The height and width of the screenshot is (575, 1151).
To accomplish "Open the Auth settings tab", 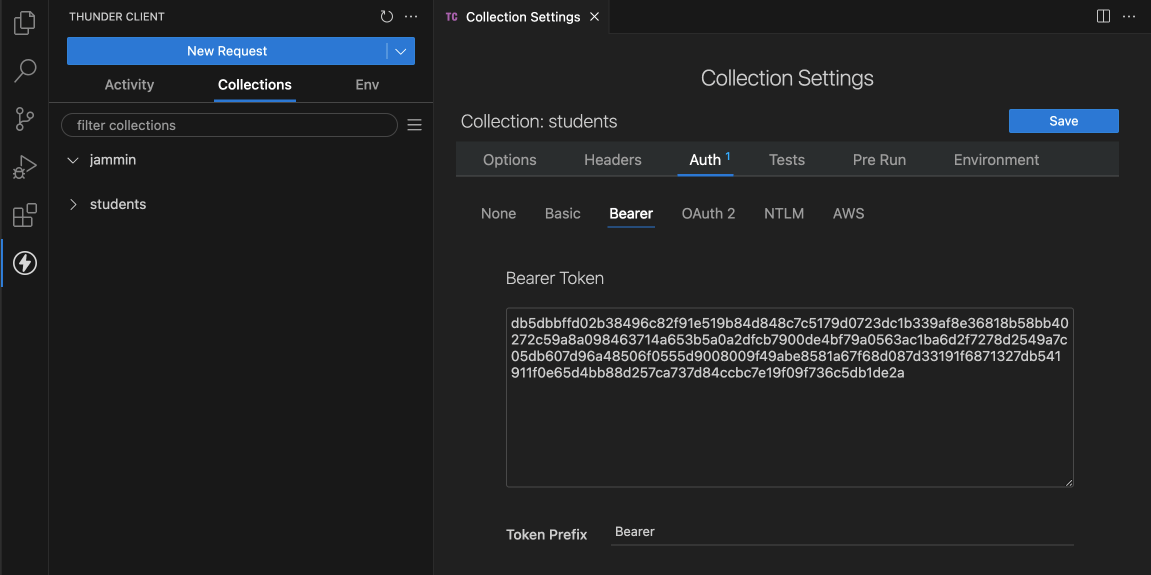I will 705,159.
